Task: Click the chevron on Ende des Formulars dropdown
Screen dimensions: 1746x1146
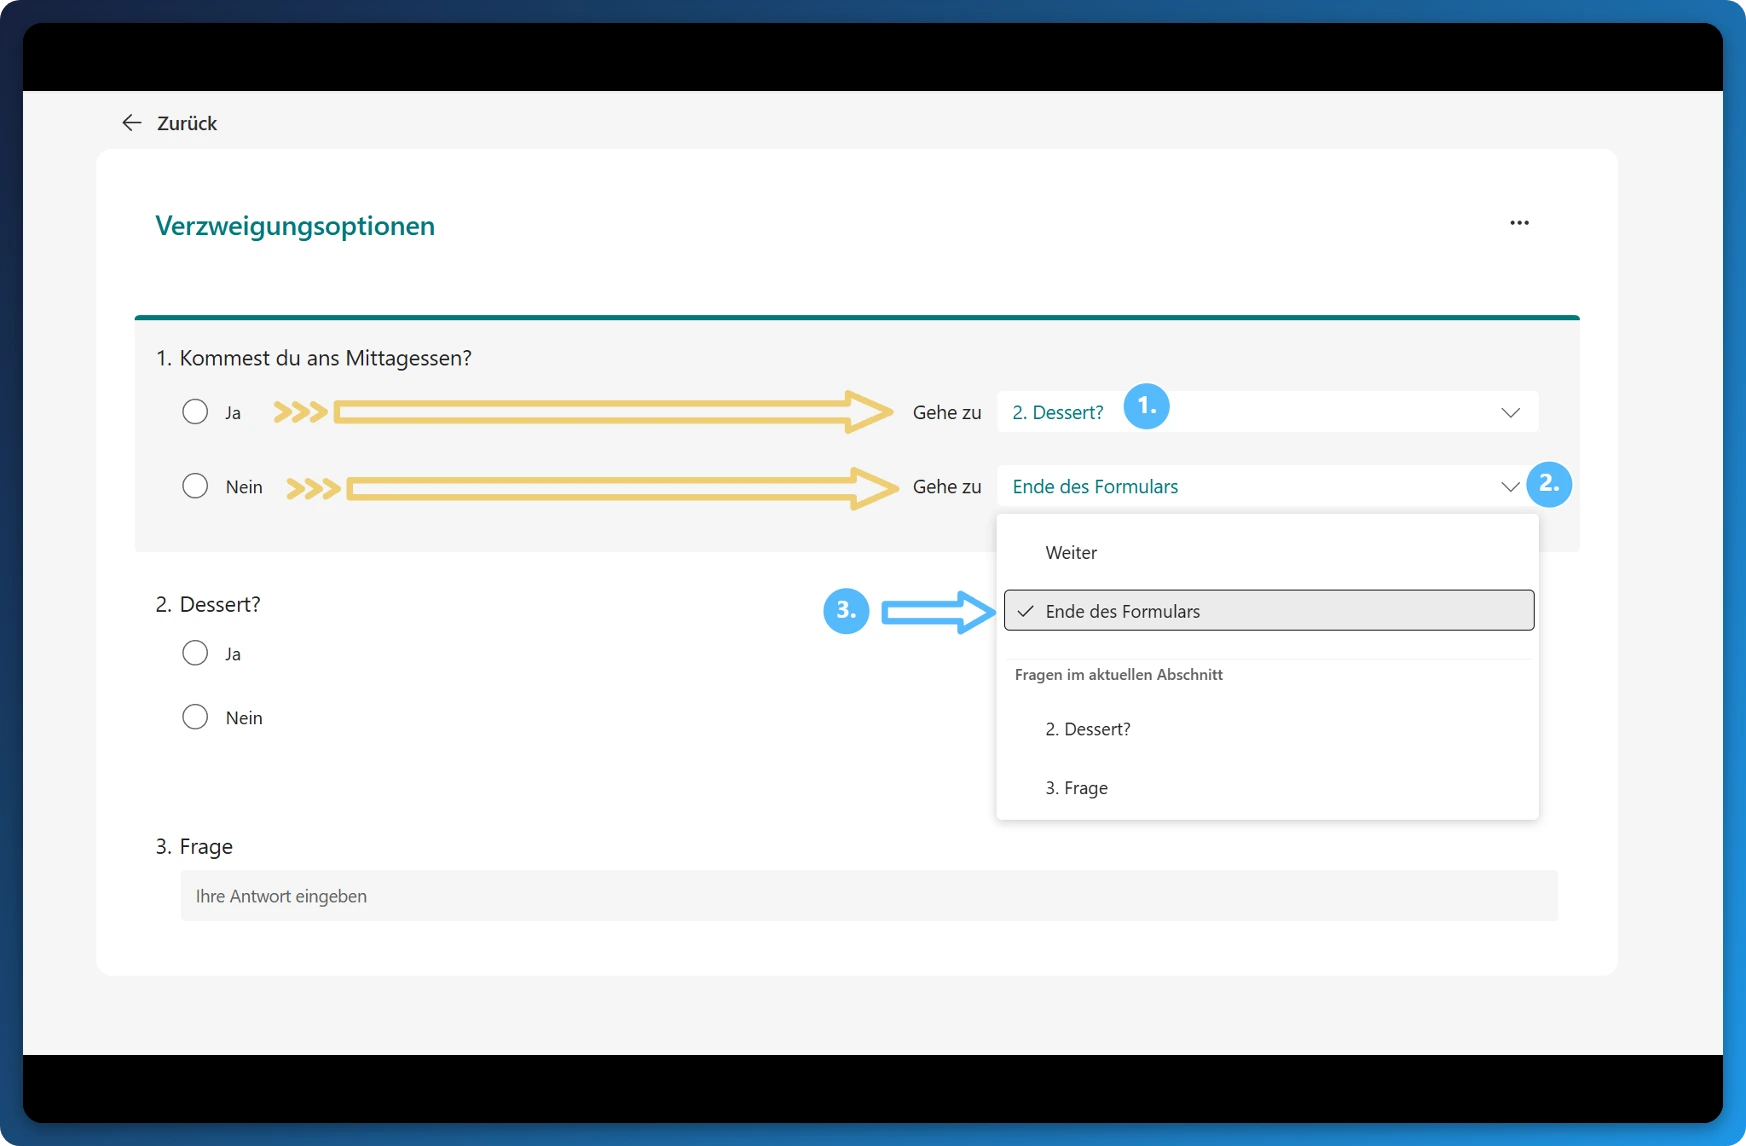Action: pos(1510,487)
